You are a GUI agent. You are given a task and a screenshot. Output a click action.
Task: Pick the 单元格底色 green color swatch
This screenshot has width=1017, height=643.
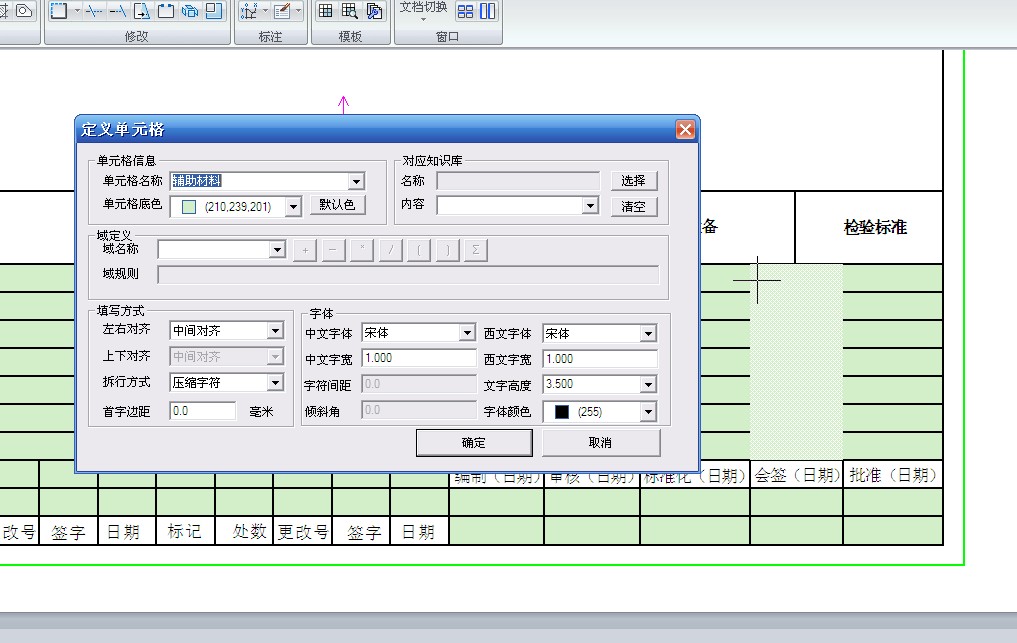190,207
